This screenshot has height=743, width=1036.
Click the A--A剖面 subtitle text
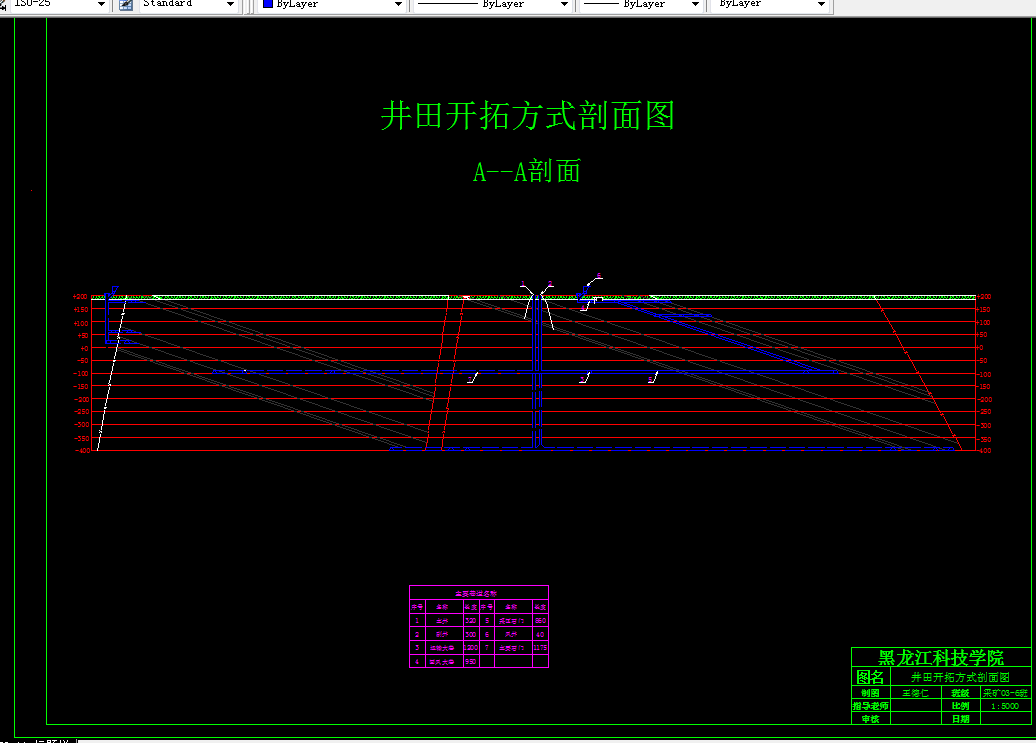coord(527,172)
